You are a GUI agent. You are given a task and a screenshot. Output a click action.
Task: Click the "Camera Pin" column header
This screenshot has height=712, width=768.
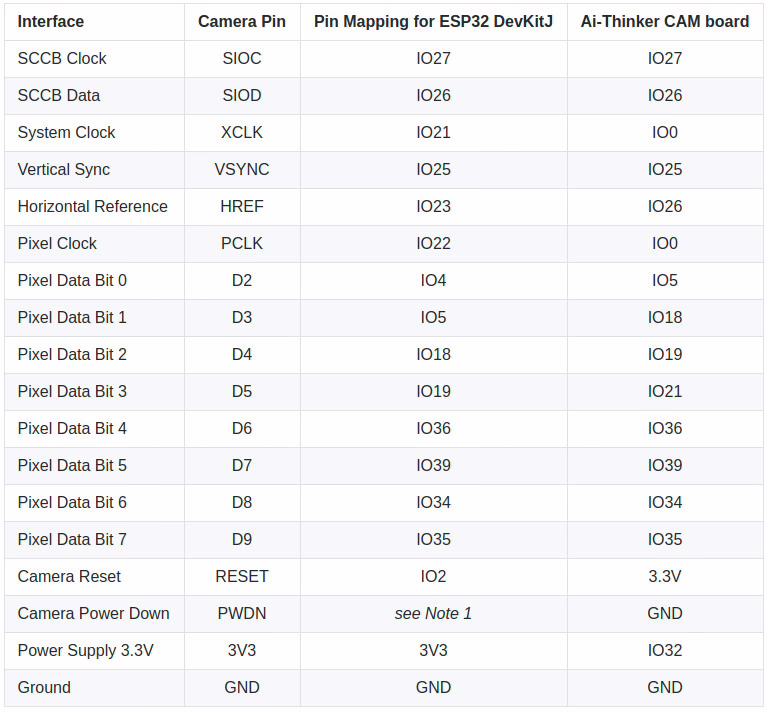242,21
